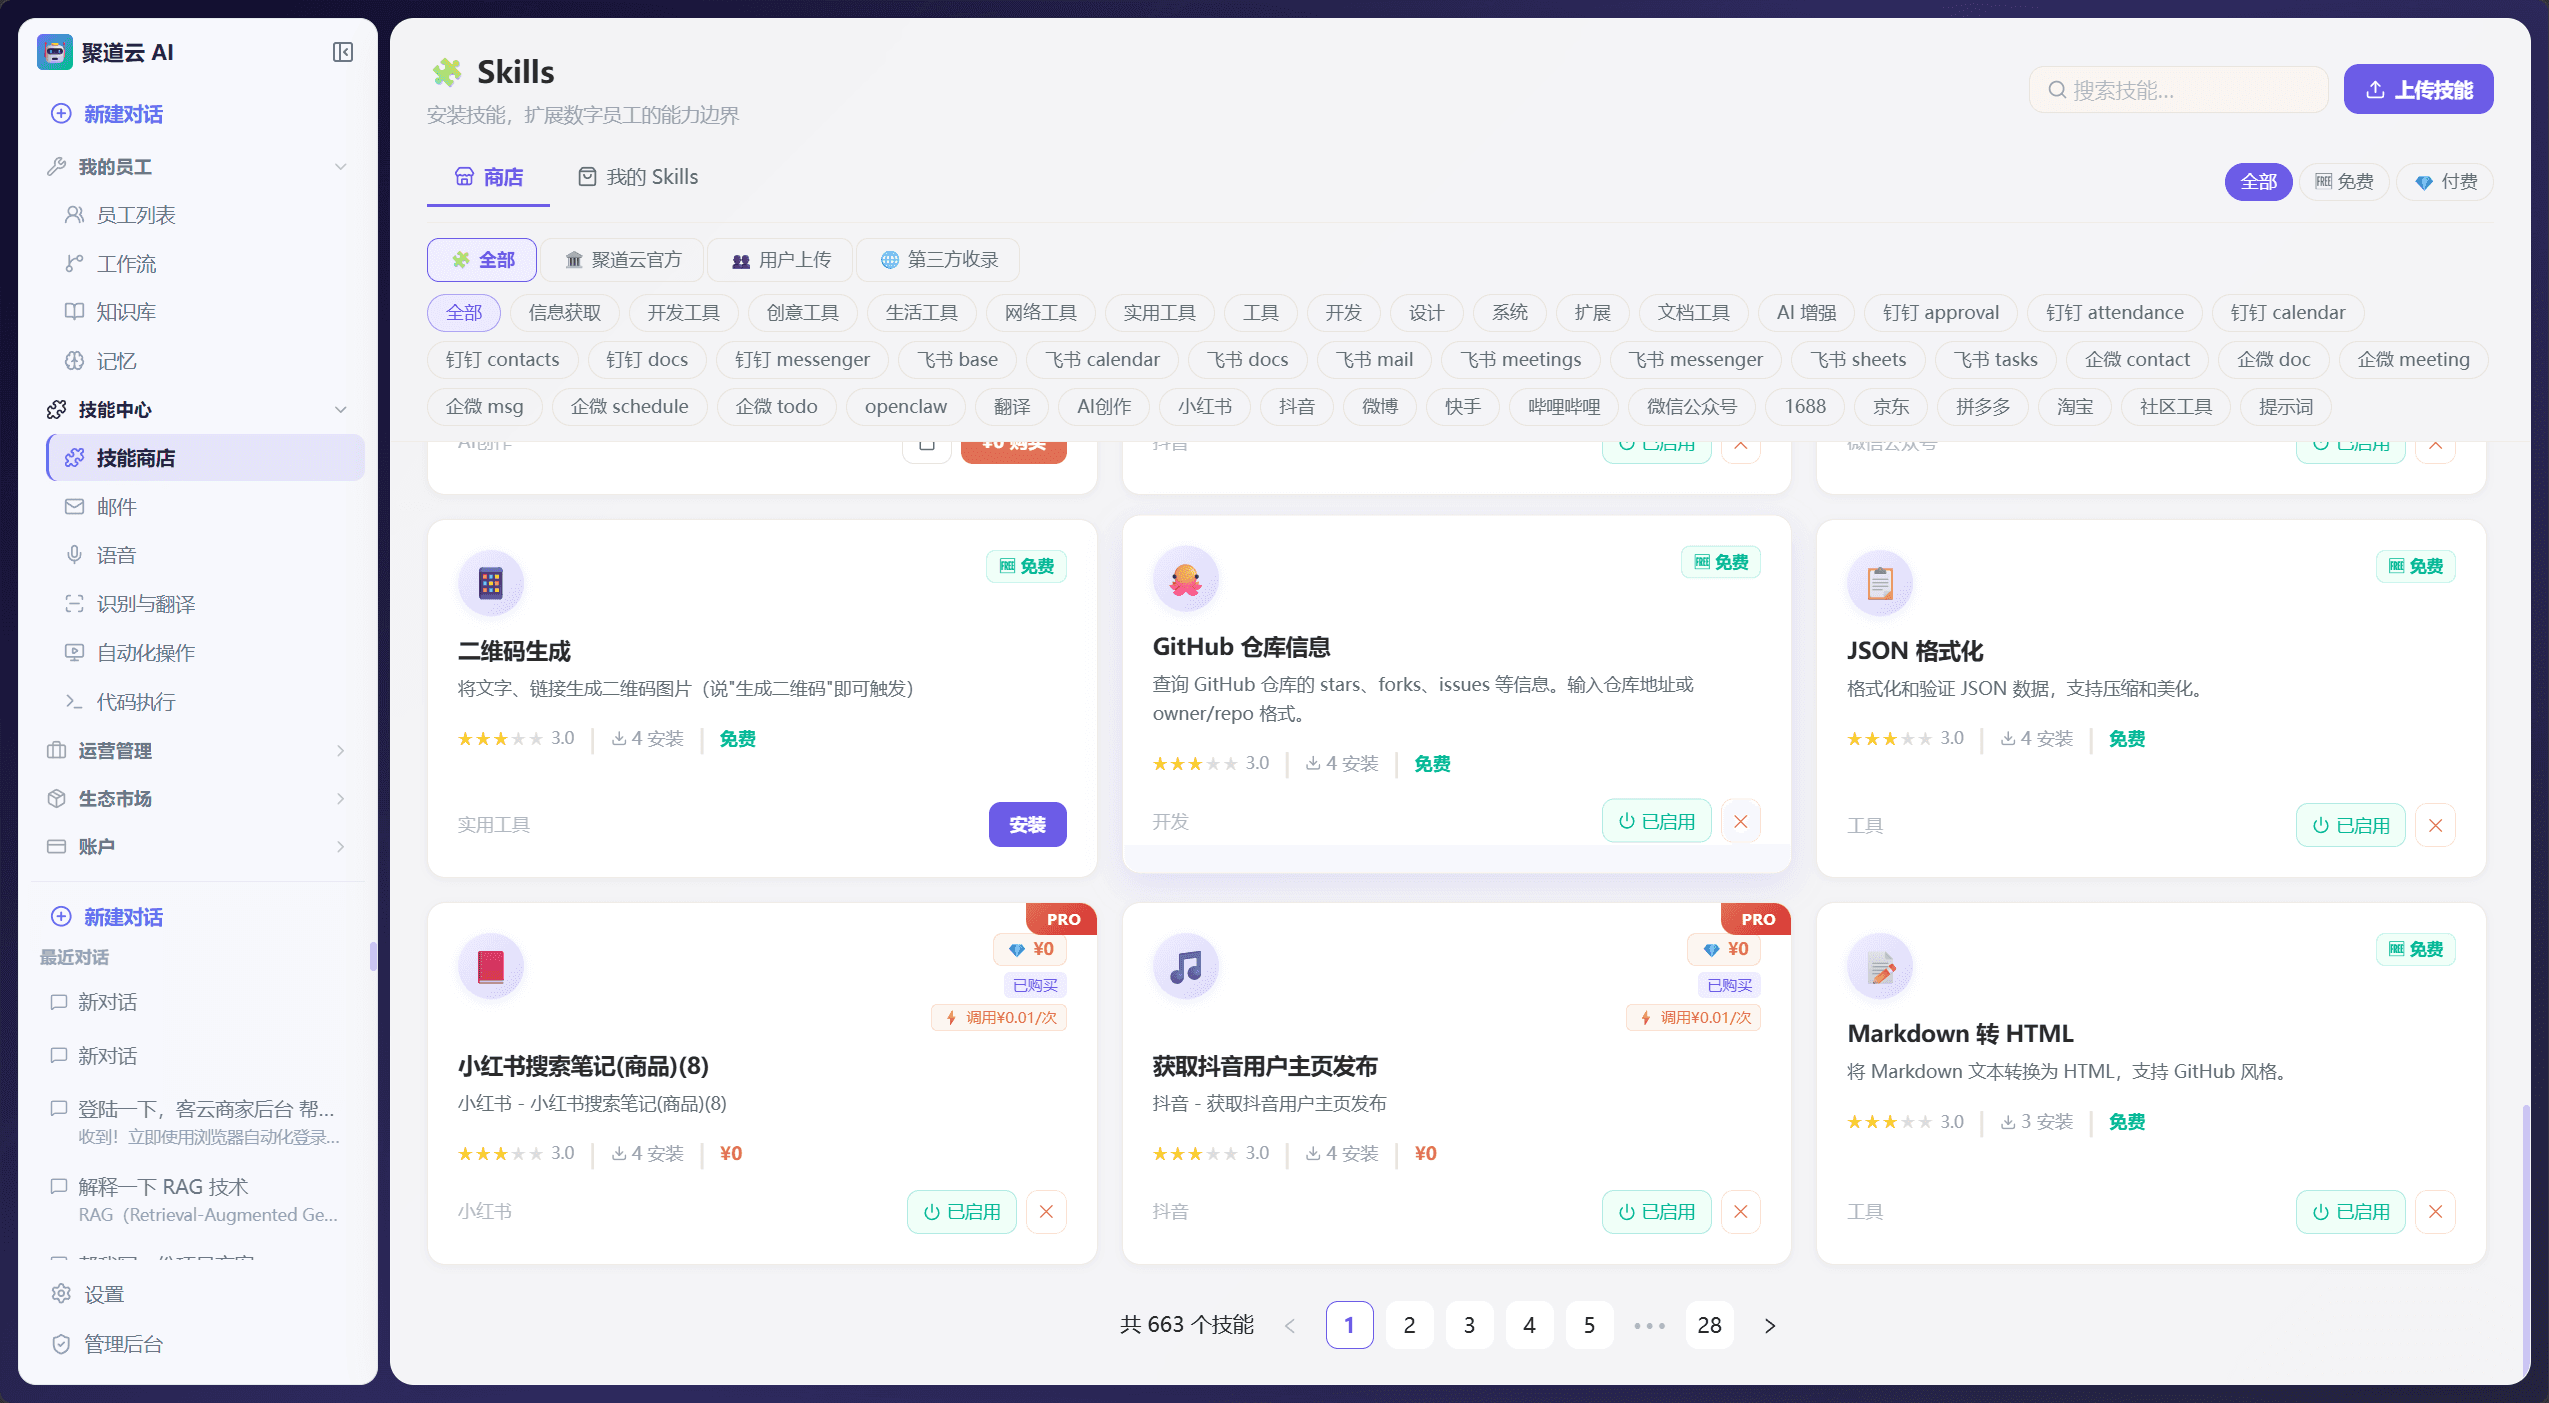Open the JSON 格式化 clipboard icon
This screenshot has width=2549, height=1403.
click(1879, 583)
